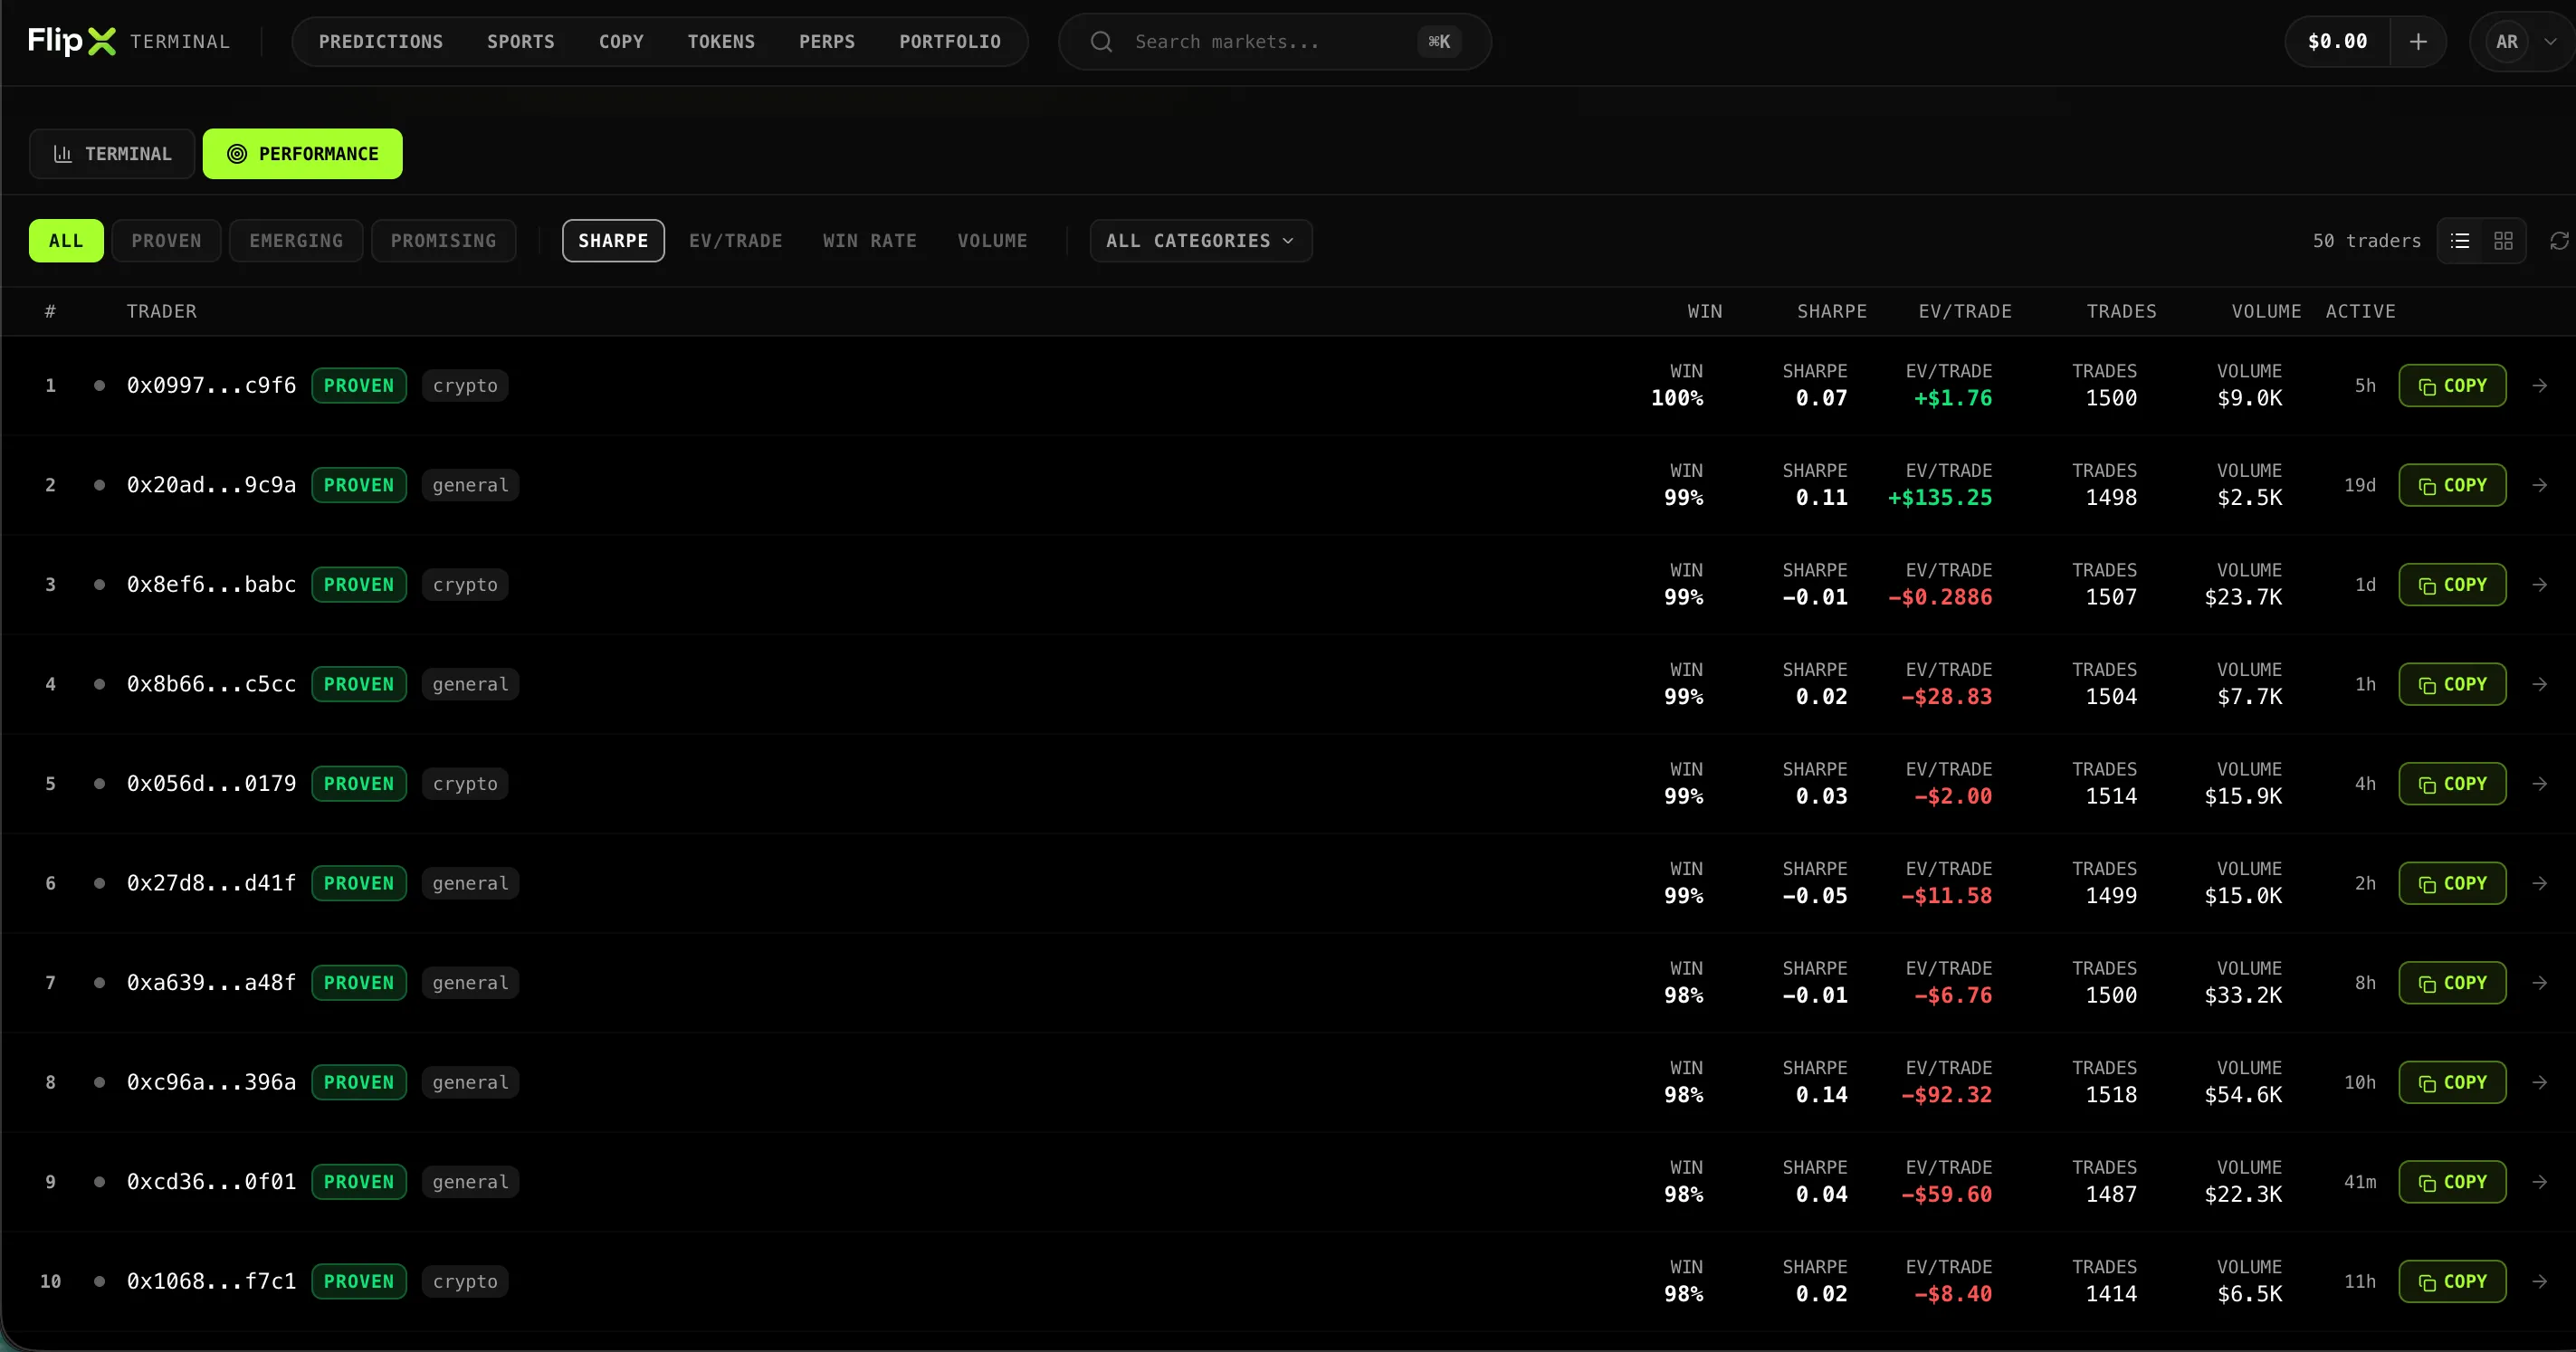Switch to the PERFORMANCE tab
2576x1352 pixels.
(x=302, y=153)
